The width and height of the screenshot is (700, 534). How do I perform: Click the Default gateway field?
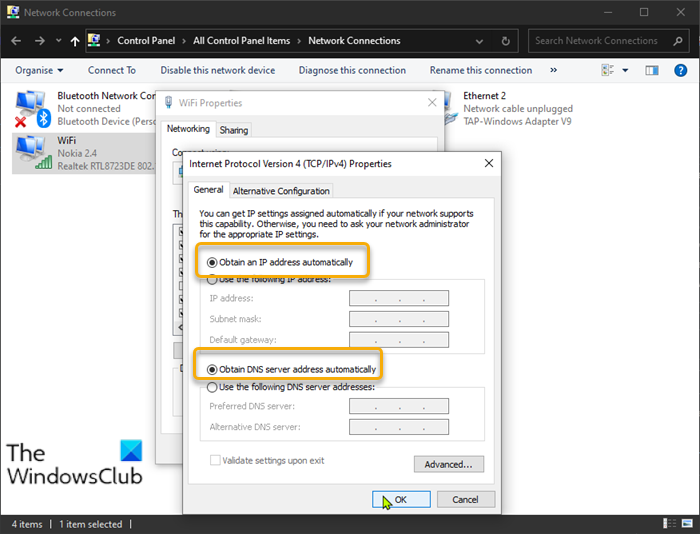[x=399, y=340]
